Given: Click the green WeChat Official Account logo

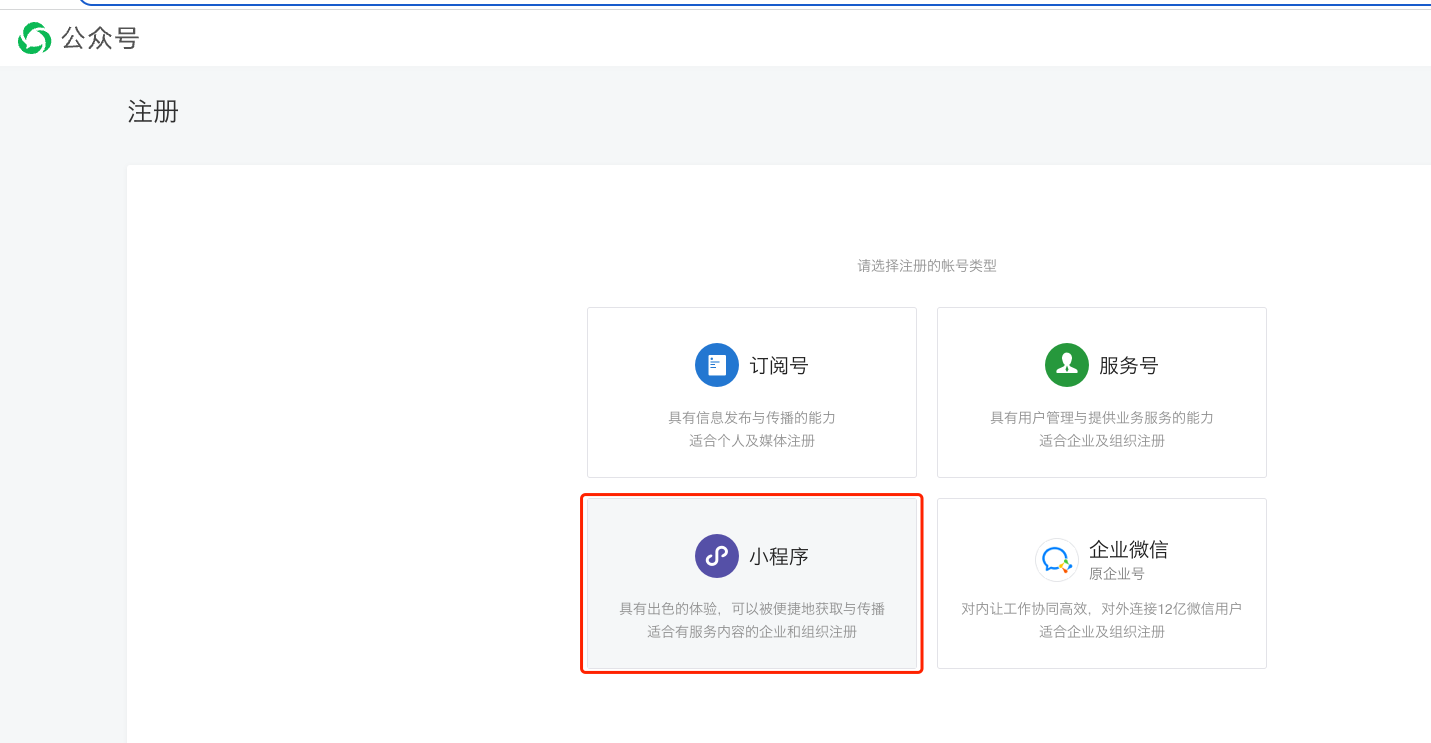Looking at the screenshot, I should click(x=34, y=38).
